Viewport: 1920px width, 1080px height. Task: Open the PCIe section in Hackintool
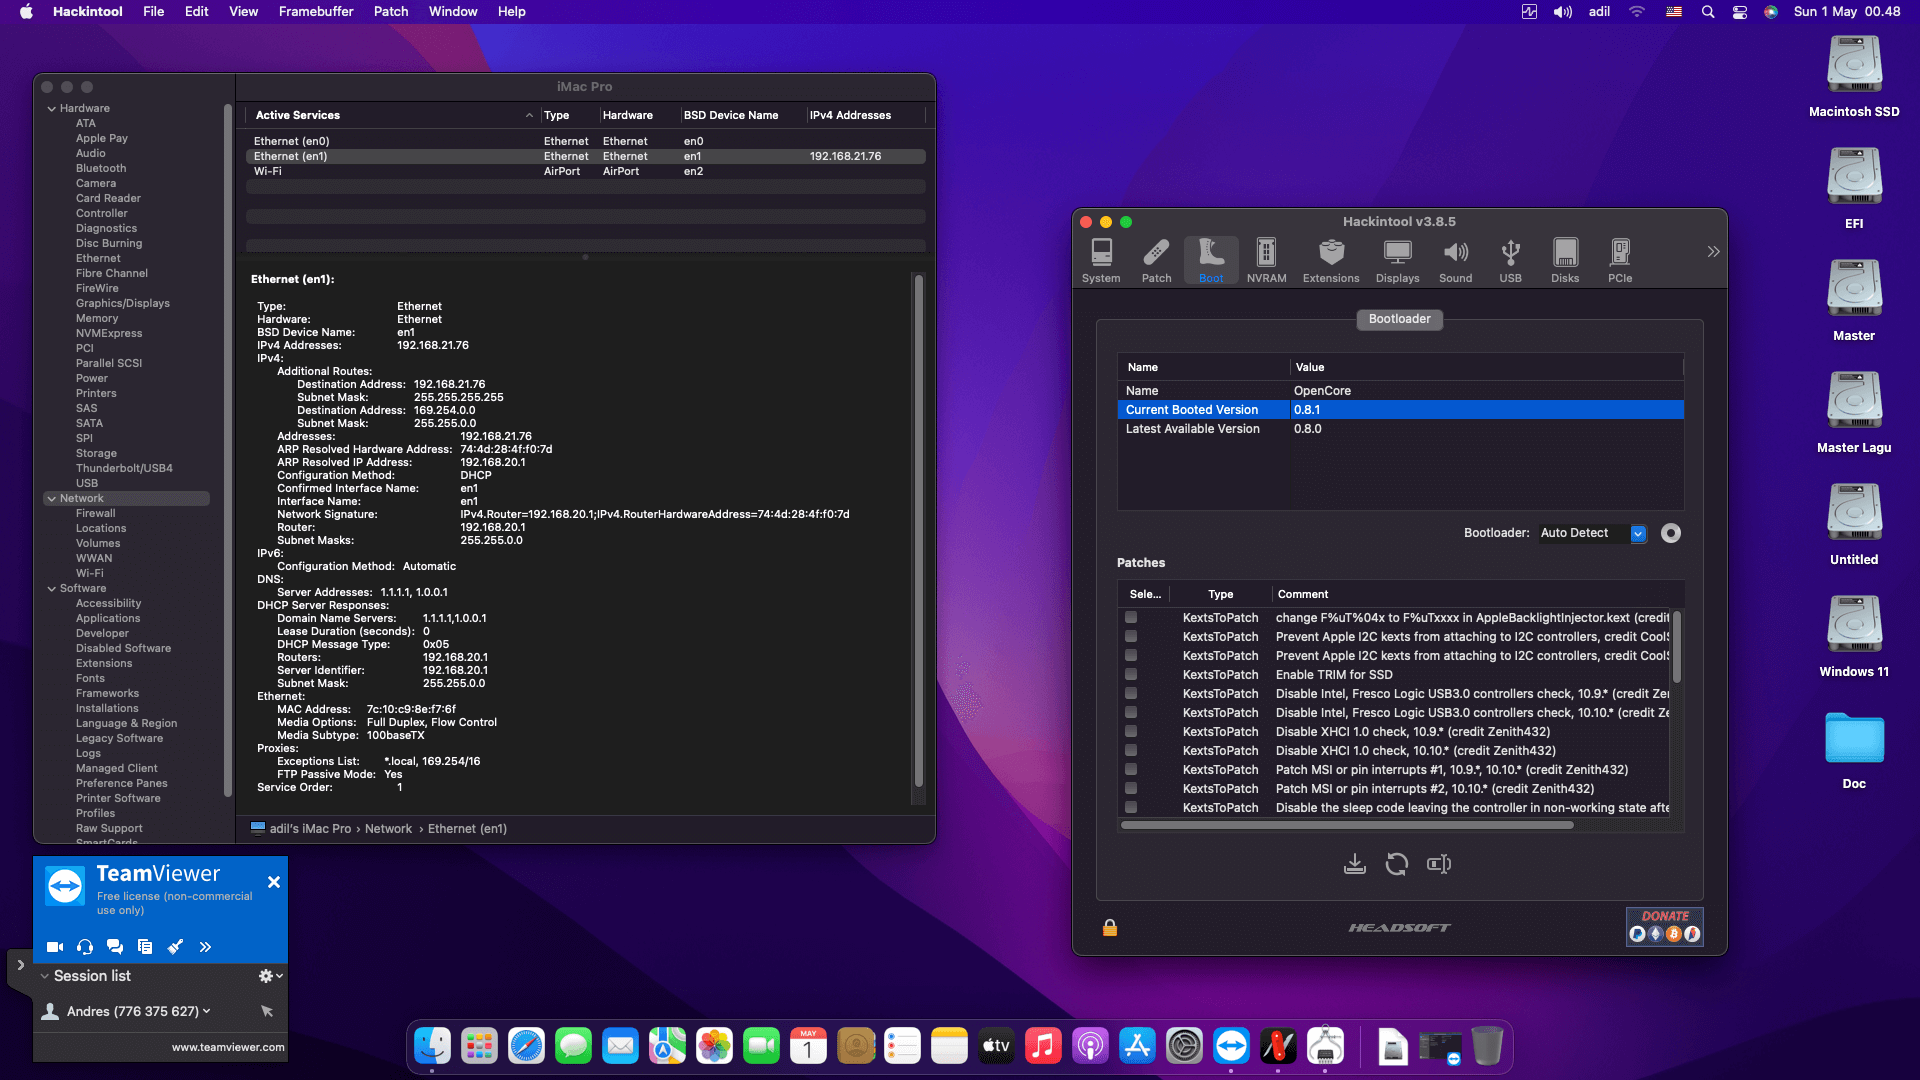coord(1620,261)
